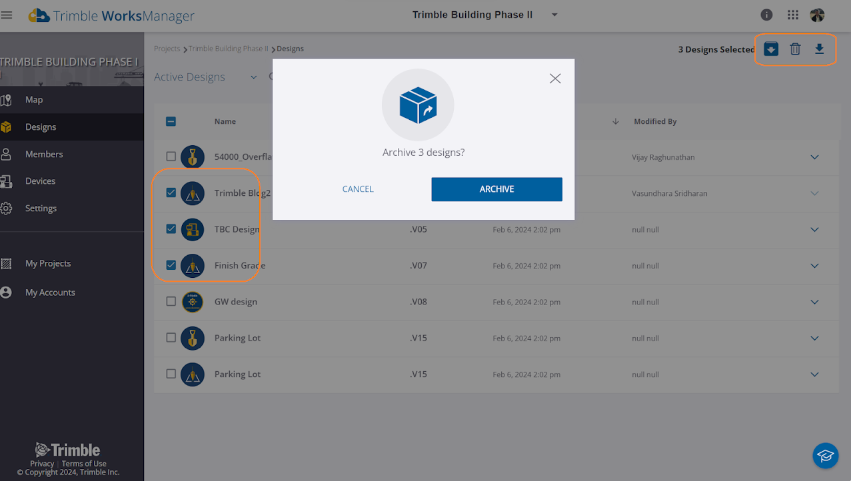
Task: Open the Active Designs filter dropdown
Action: (253, 77)
